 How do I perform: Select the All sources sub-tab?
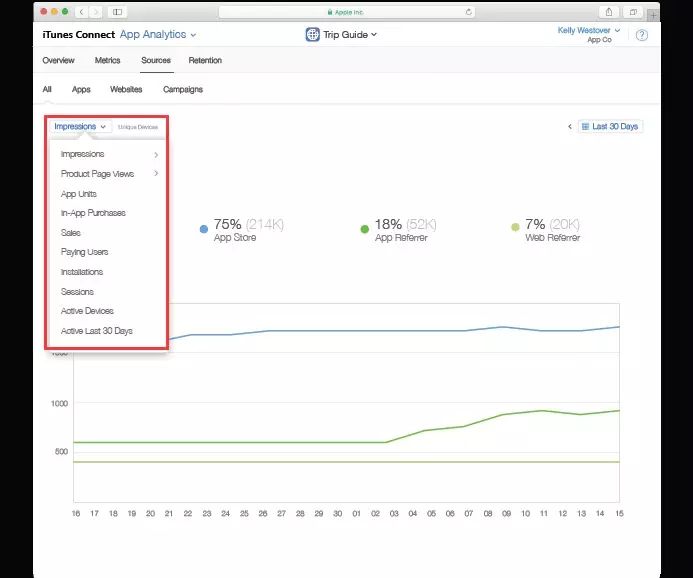pos(47,89)
